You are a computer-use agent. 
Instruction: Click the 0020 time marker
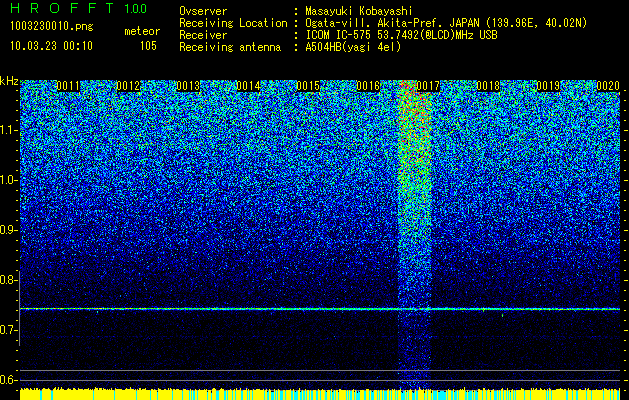(x=608, y=86)
